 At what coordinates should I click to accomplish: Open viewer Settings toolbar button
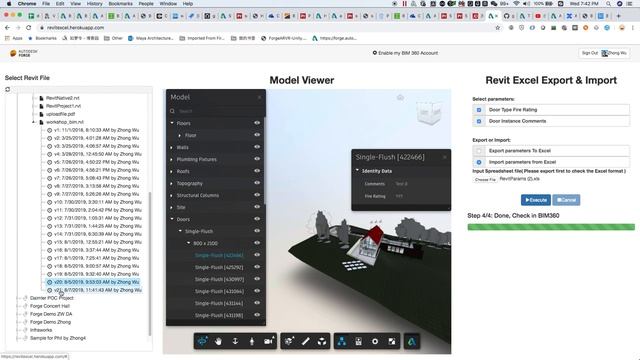pos(375,341)
